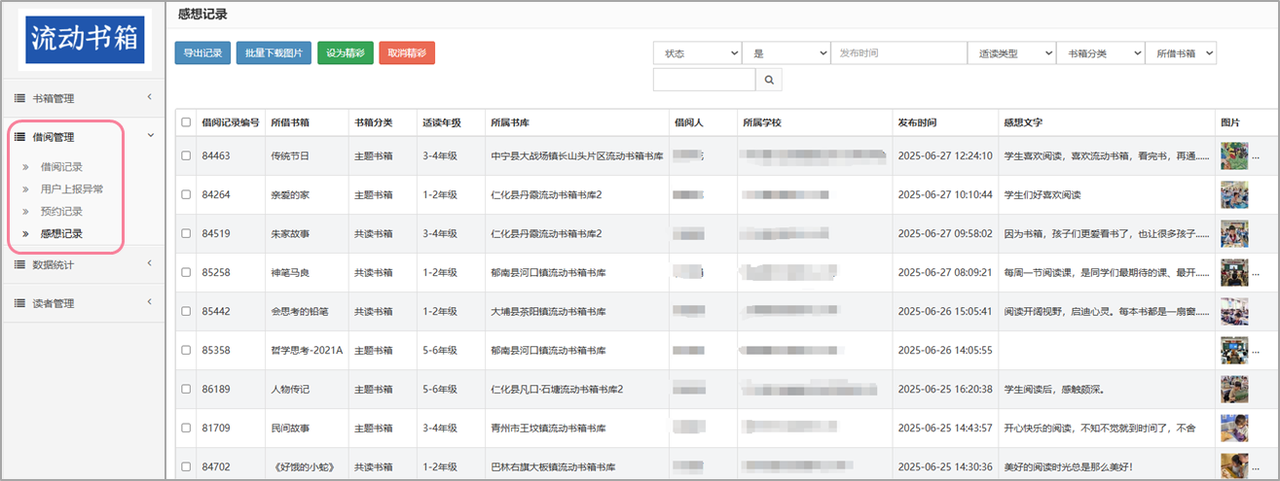Check the row checkbox for record 85442
Screen dimensions: 1280x481
[x=186, y=311]
